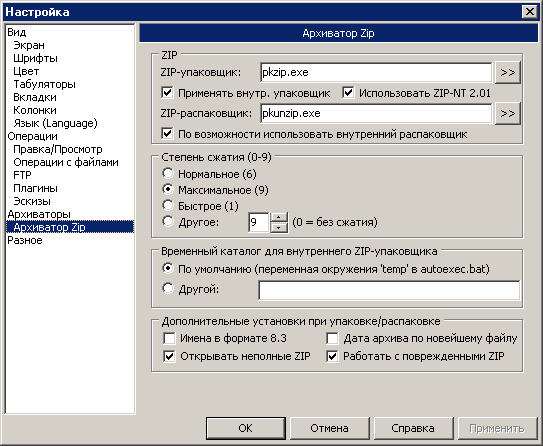Image resolution: width=543 pixels, height=446 pixels.
Task: Enable Имена в формате 8.3 checkbox
Action: point(169,338)
